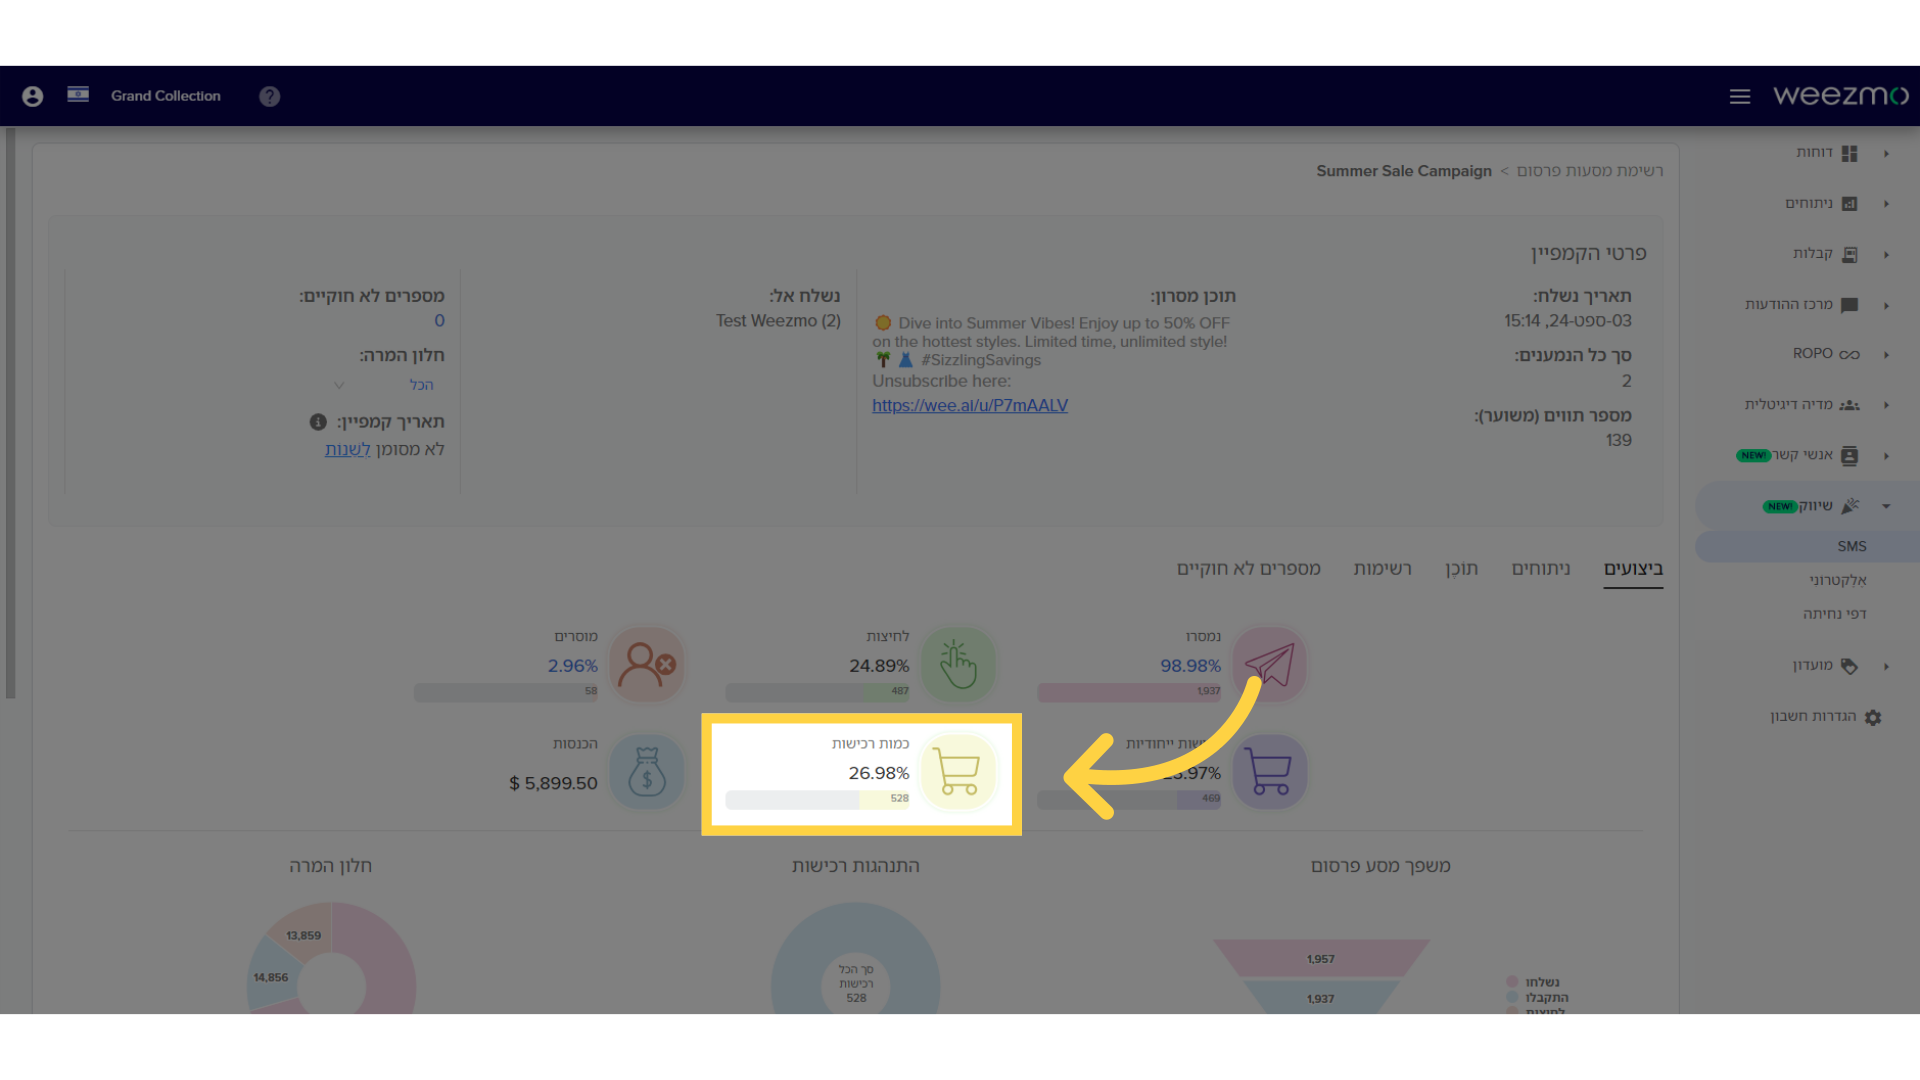Toggle the hamburger menu icon
Viewport: 1920px width, 1080px height.
coord(1740,96)
